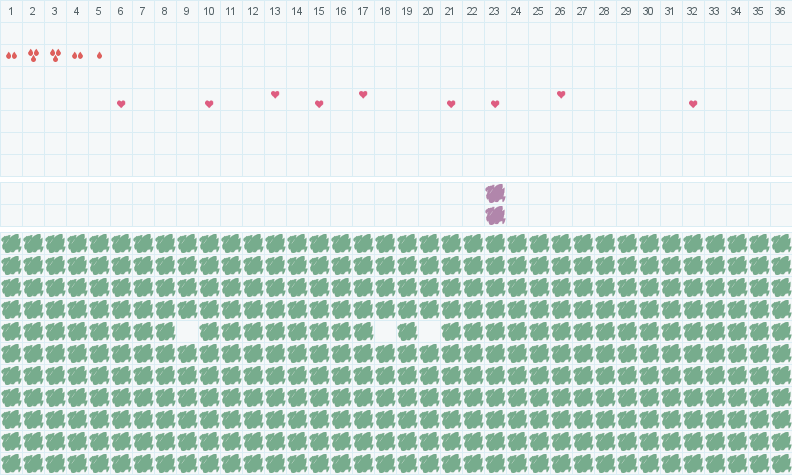Select the day 36 column header
Viewport: 792px width, 475px height.
coord(781,11)
